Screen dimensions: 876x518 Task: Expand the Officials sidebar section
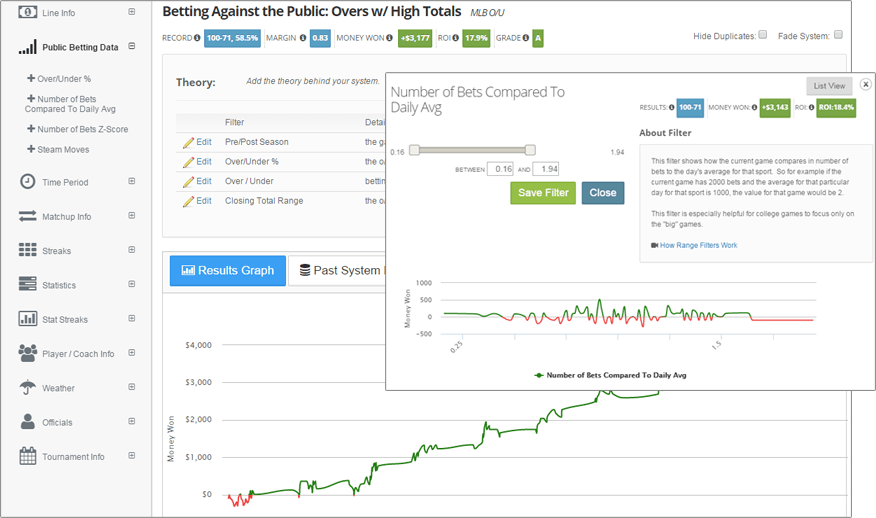point(132,421)
